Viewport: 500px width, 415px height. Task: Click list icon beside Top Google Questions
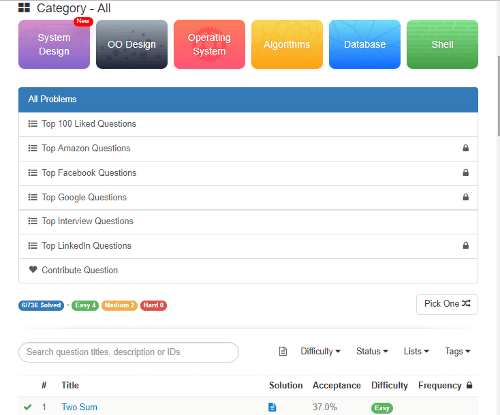coord(33,197)
